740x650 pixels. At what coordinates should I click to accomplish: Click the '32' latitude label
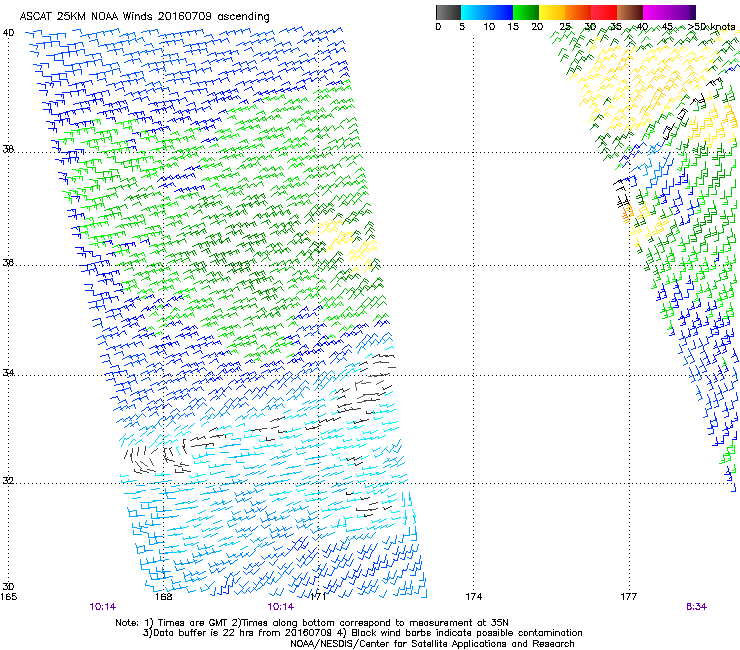point(8,481)
